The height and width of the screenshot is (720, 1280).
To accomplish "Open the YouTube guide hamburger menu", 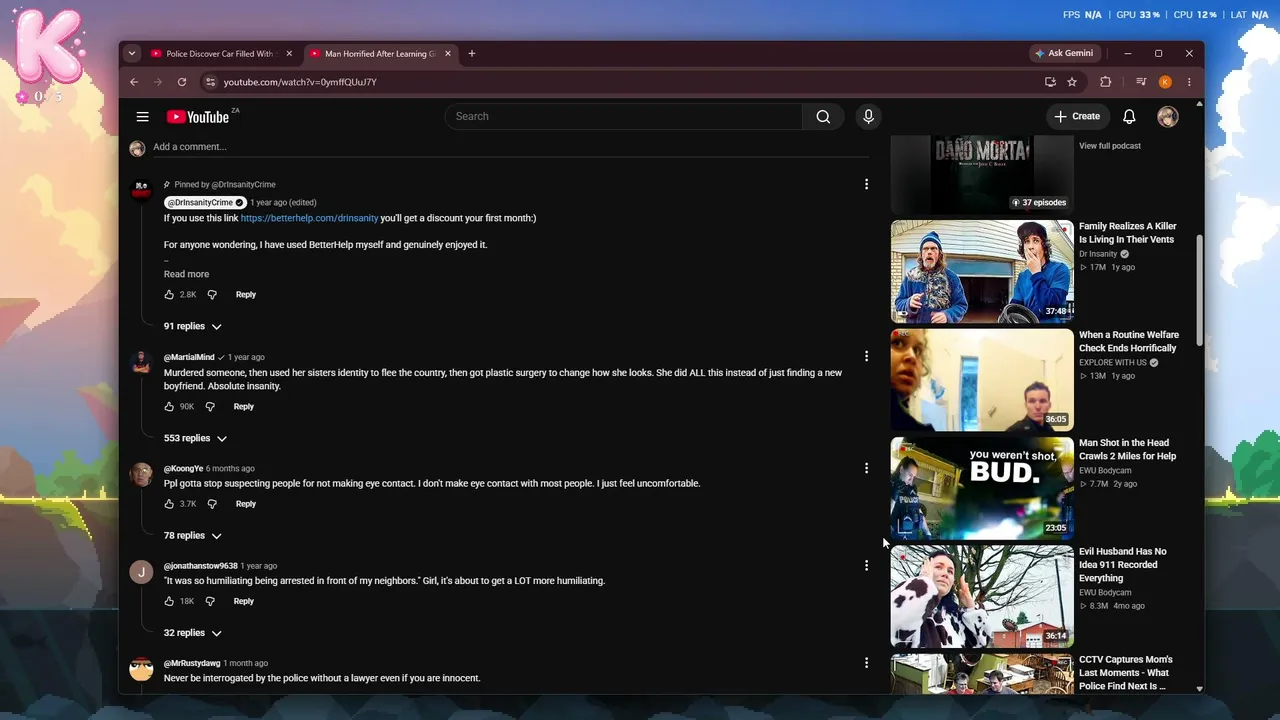I will (x=142, y=117).
